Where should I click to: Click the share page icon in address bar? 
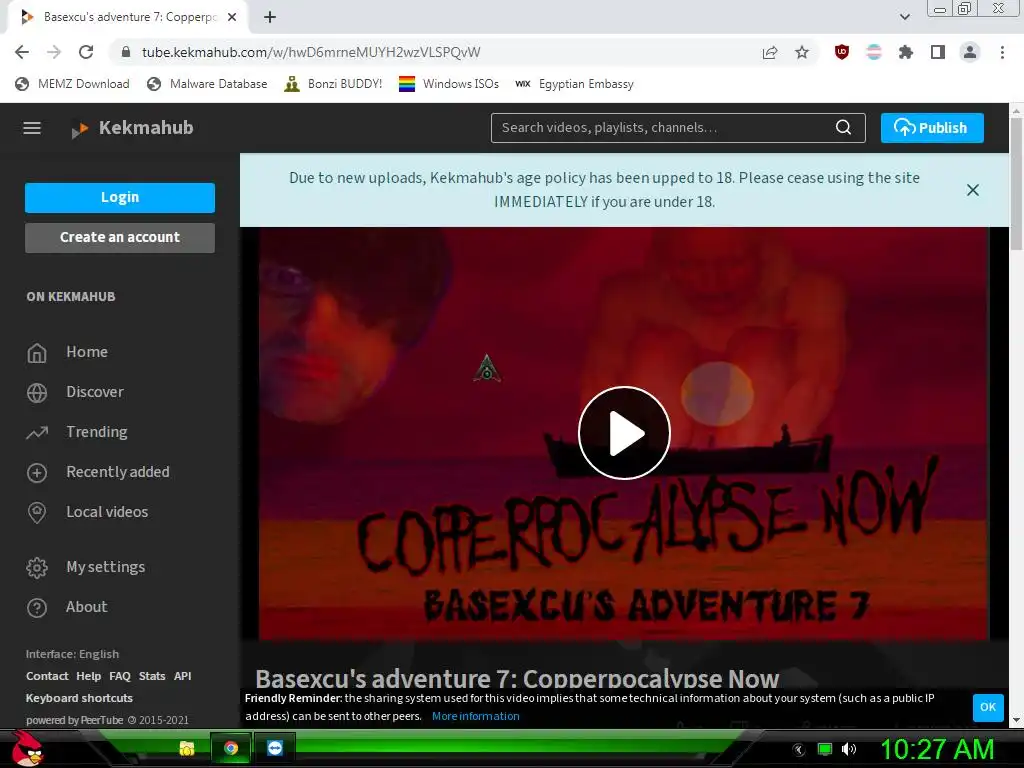(x=770, y=52)
